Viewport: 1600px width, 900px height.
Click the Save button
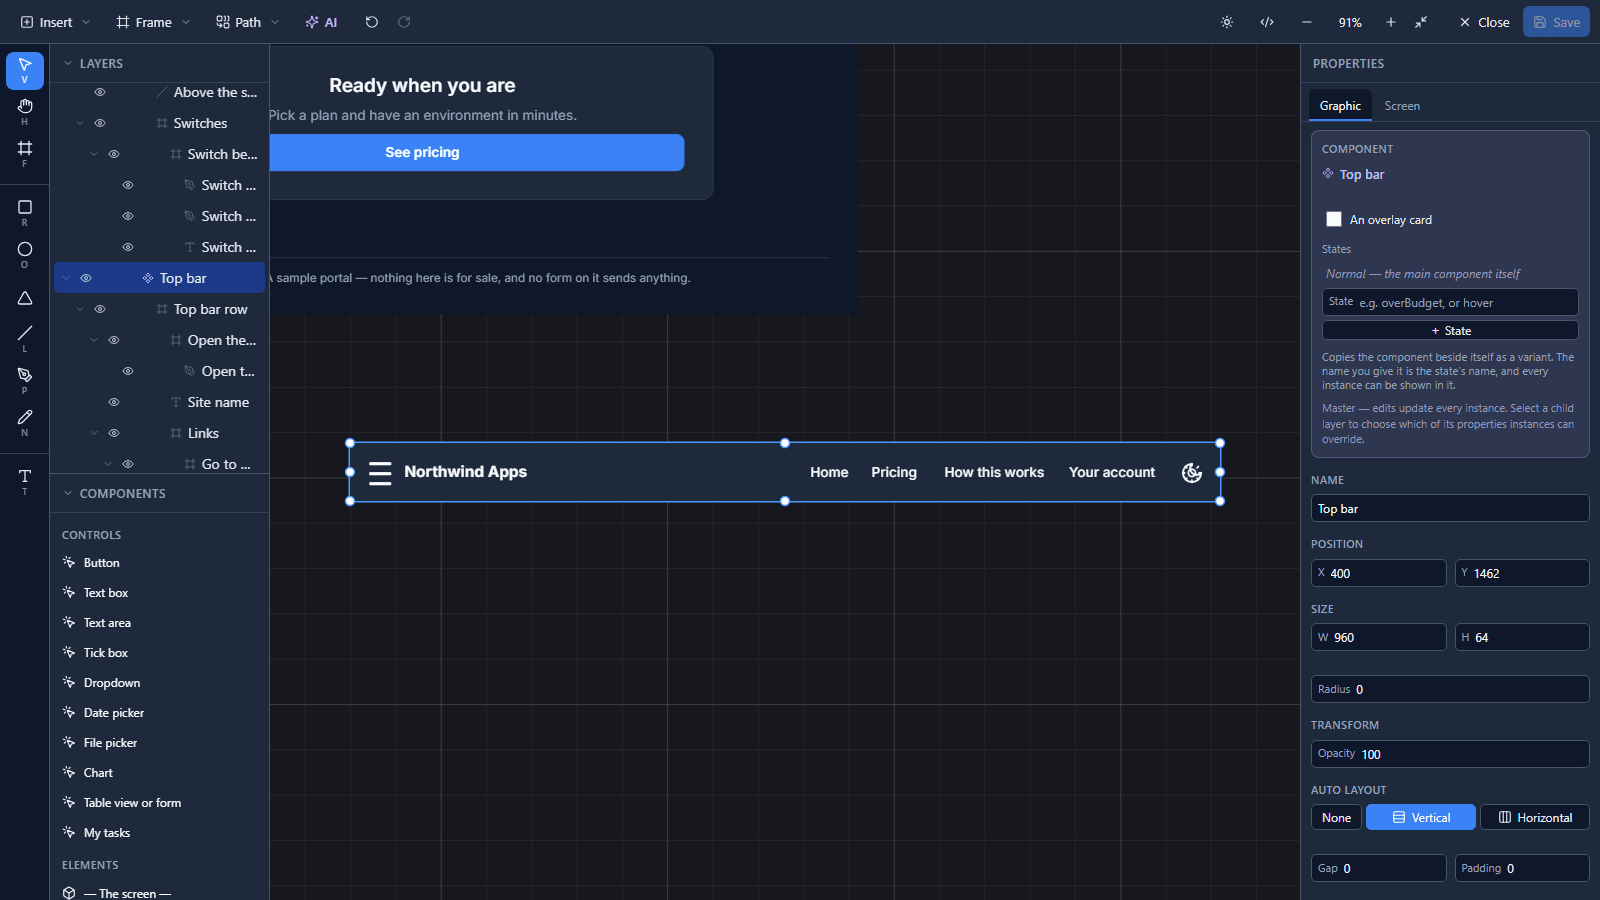1556,22
